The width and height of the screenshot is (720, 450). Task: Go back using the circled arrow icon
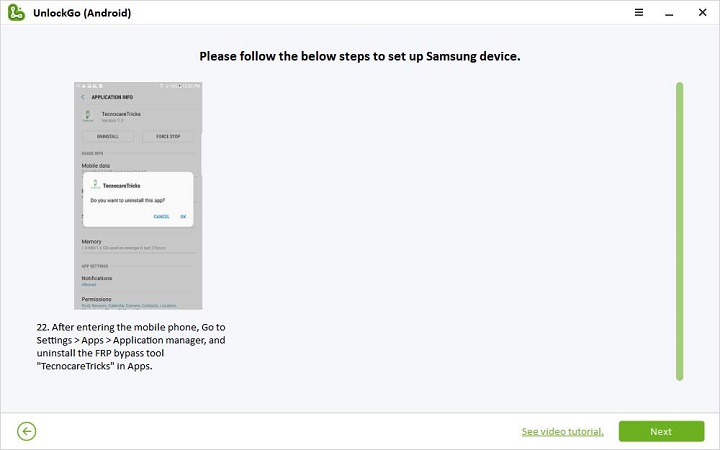click(27, 431)
